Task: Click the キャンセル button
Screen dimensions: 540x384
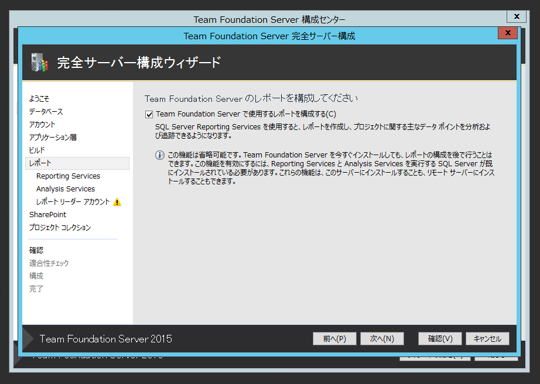Action: pyautogui.click(x=487, y=339)
